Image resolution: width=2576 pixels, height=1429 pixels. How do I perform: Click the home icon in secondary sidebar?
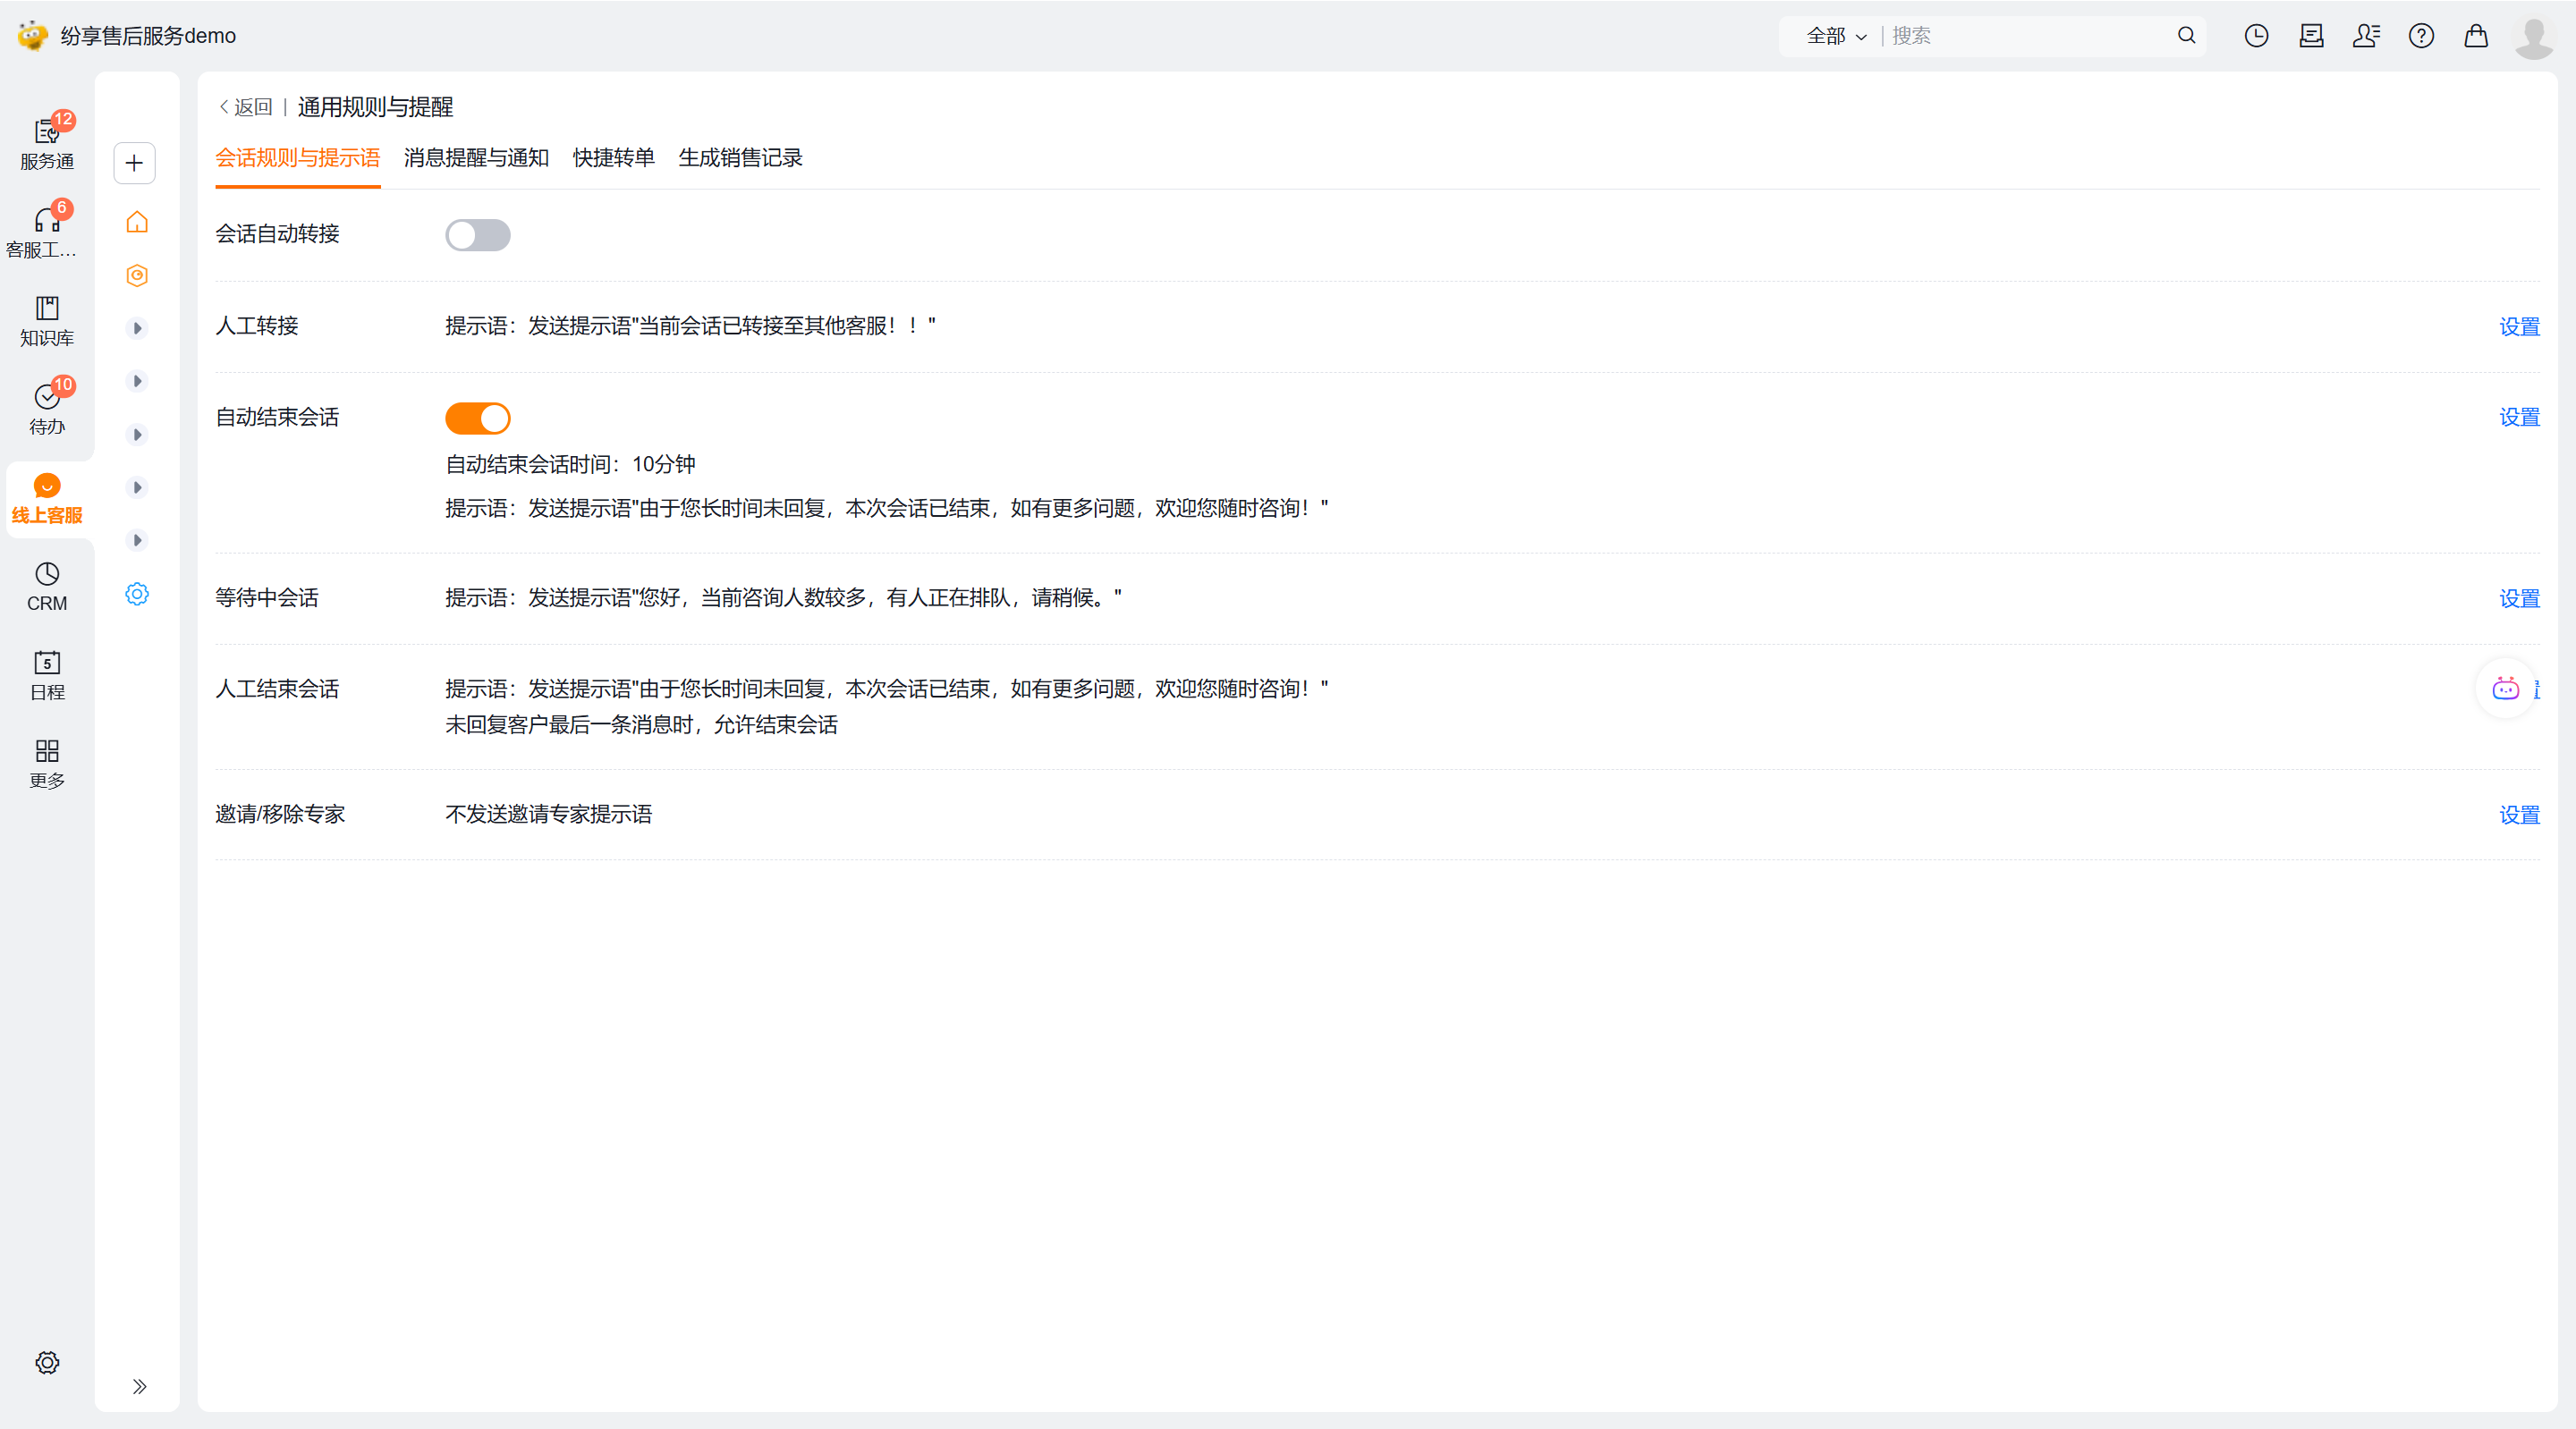pos(137,222)
